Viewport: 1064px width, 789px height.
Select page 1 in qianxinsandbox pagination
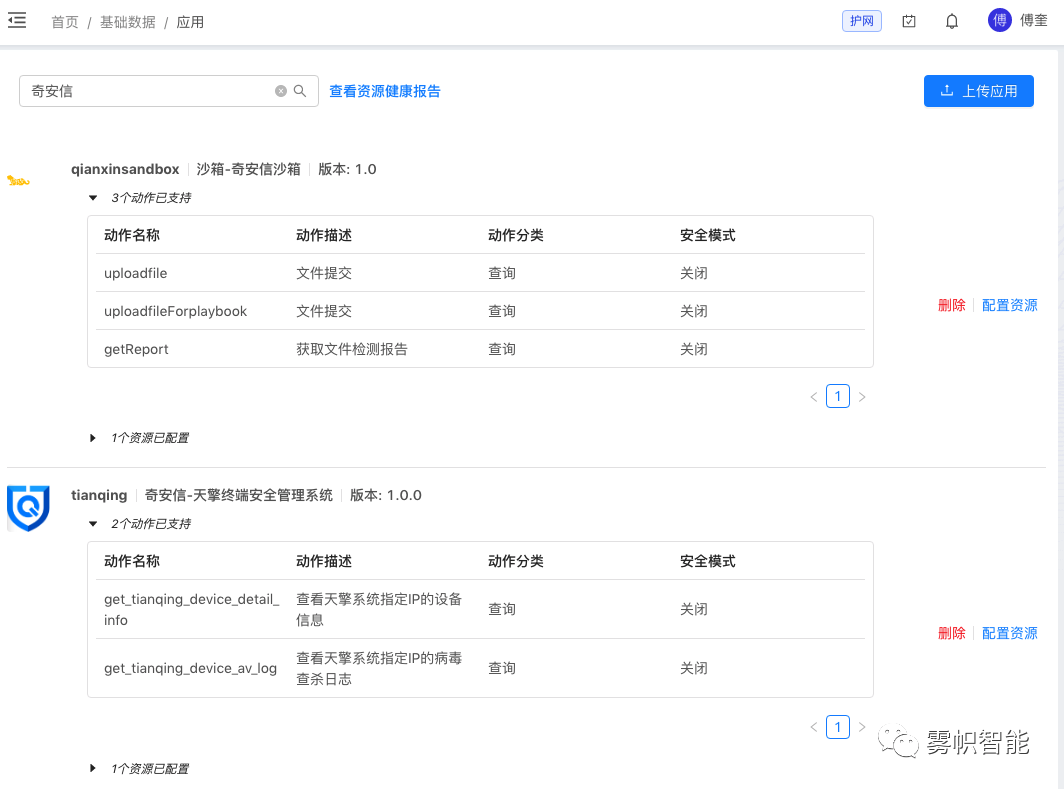click(838, 396)
